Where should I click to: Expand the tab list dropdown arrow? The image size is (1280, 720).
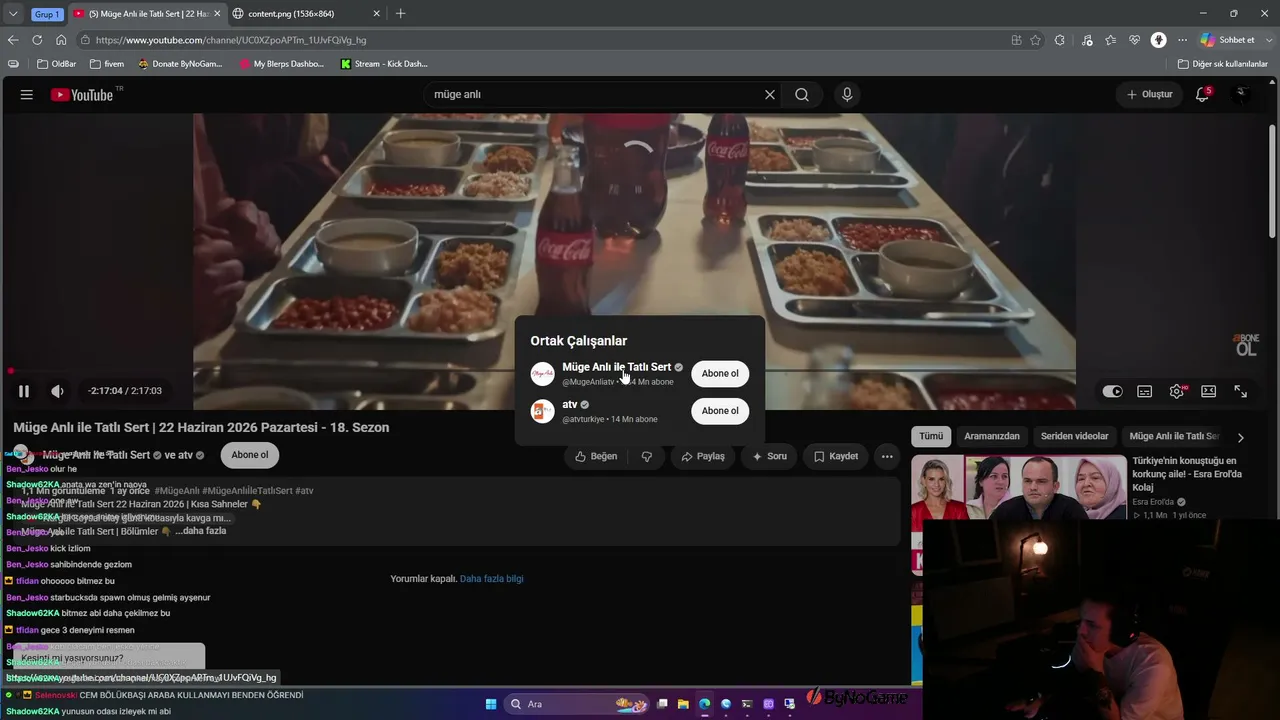point(13,14)
